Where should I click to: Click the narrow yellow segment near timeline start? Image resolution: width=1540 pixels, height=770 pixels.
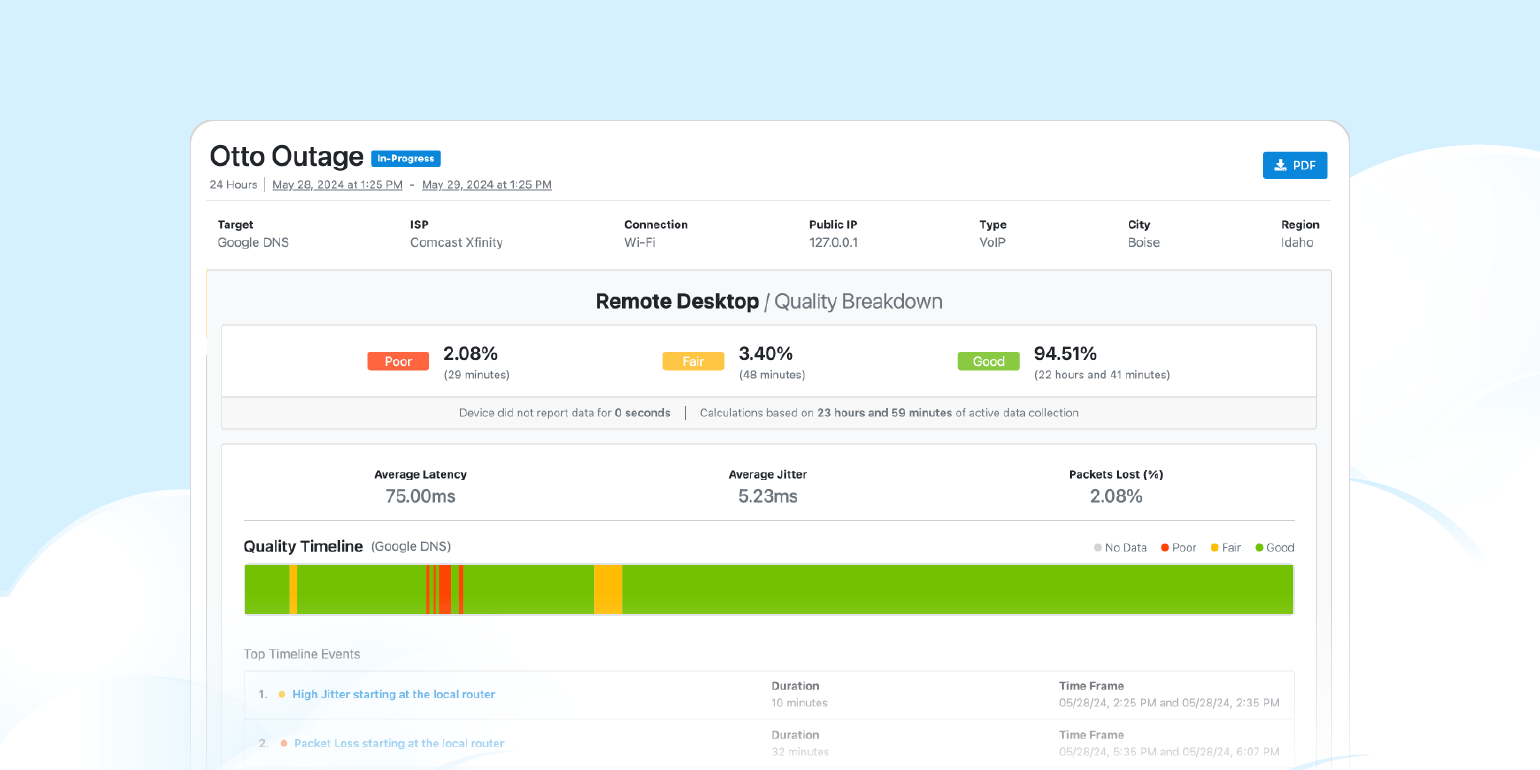click(x=293, y=589)
